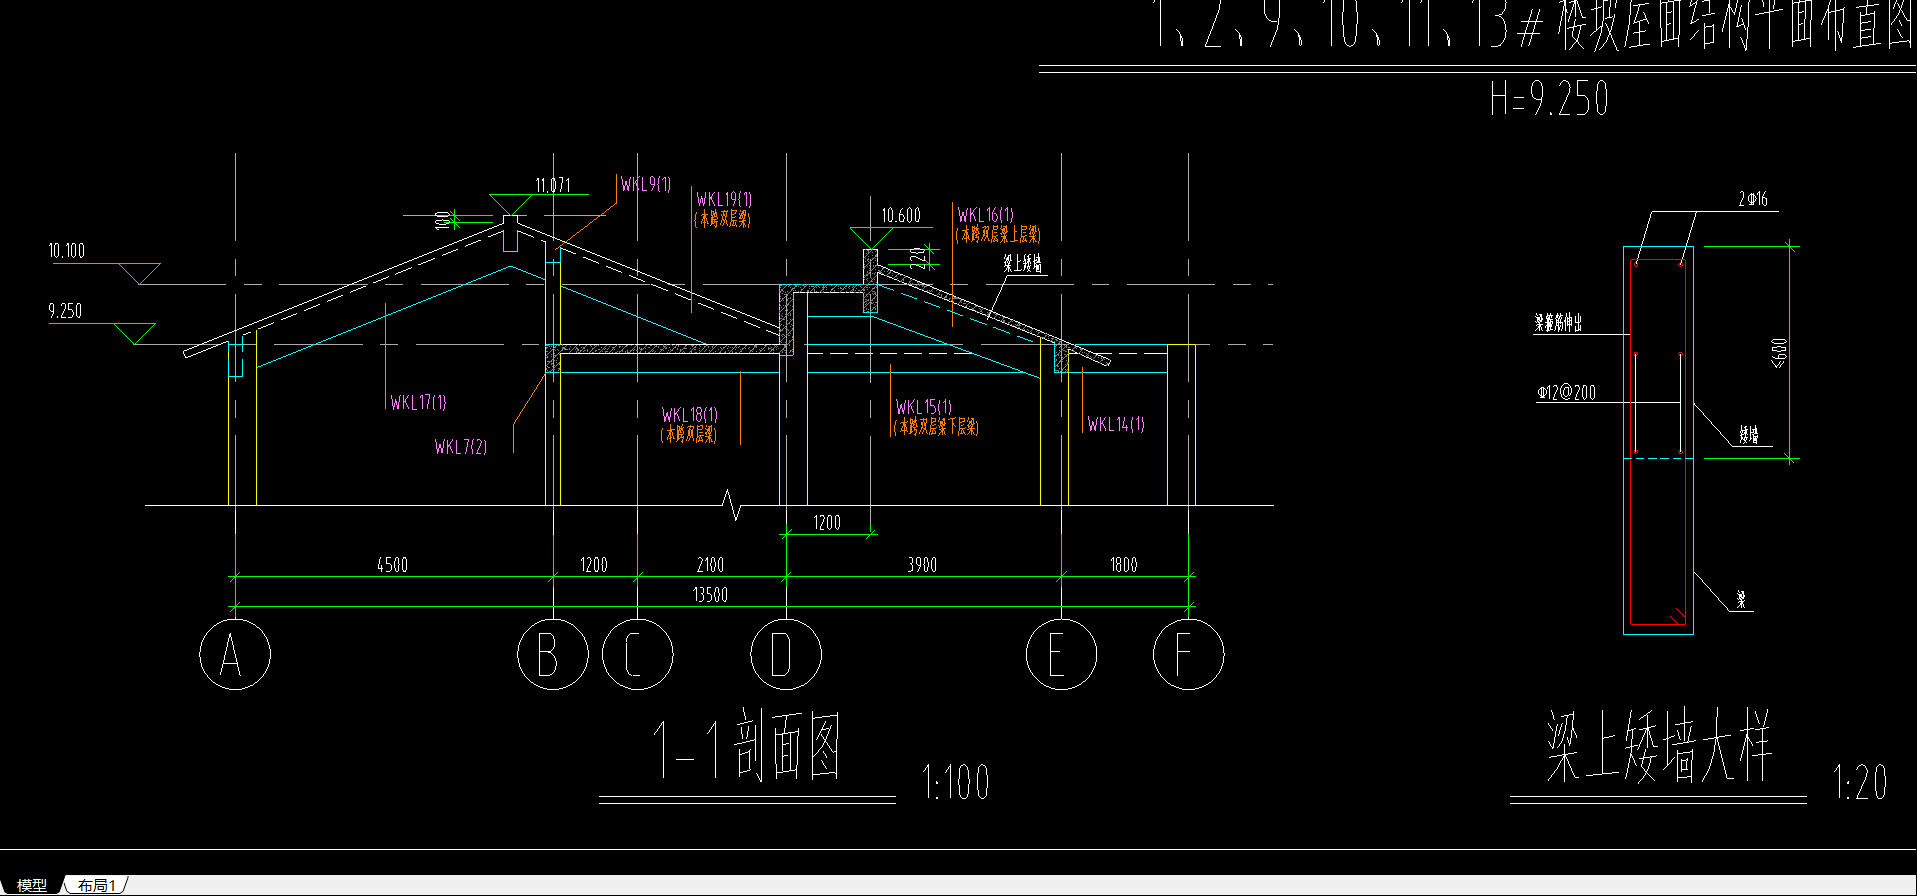Click the 梁 leader label in detail

(x=1741, y=600)
